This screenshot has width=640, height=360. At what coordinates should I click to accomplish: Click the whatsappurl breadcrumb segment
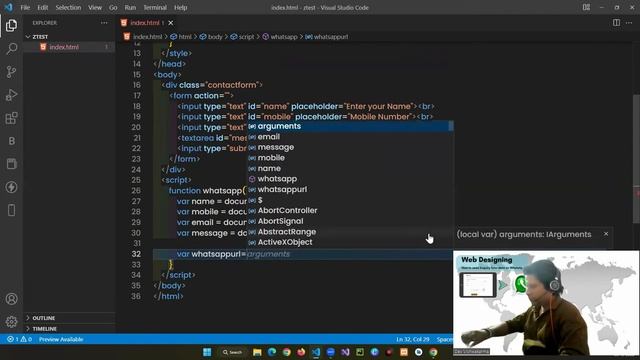click(327, 37)
